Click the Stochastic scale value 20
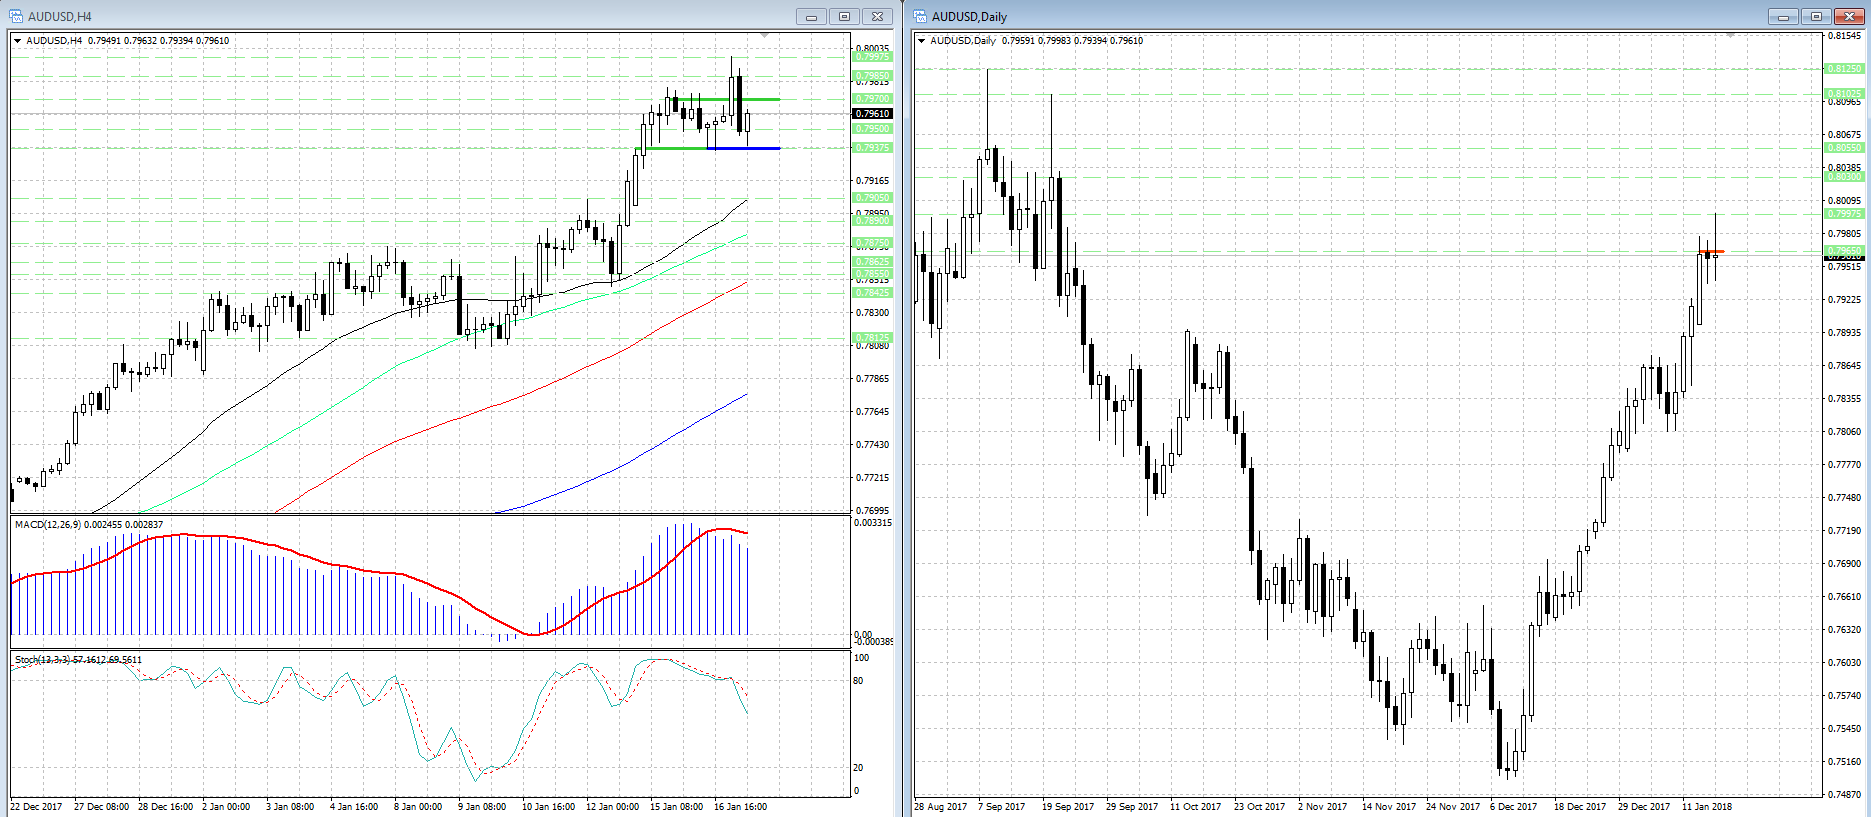1871x817 pixels. 858,768
